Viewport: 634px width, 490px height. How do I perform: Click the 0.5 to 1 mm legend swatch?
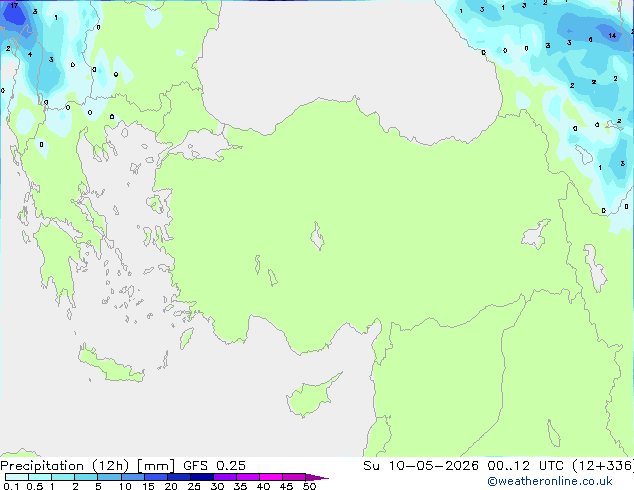(x=40, y=477)
